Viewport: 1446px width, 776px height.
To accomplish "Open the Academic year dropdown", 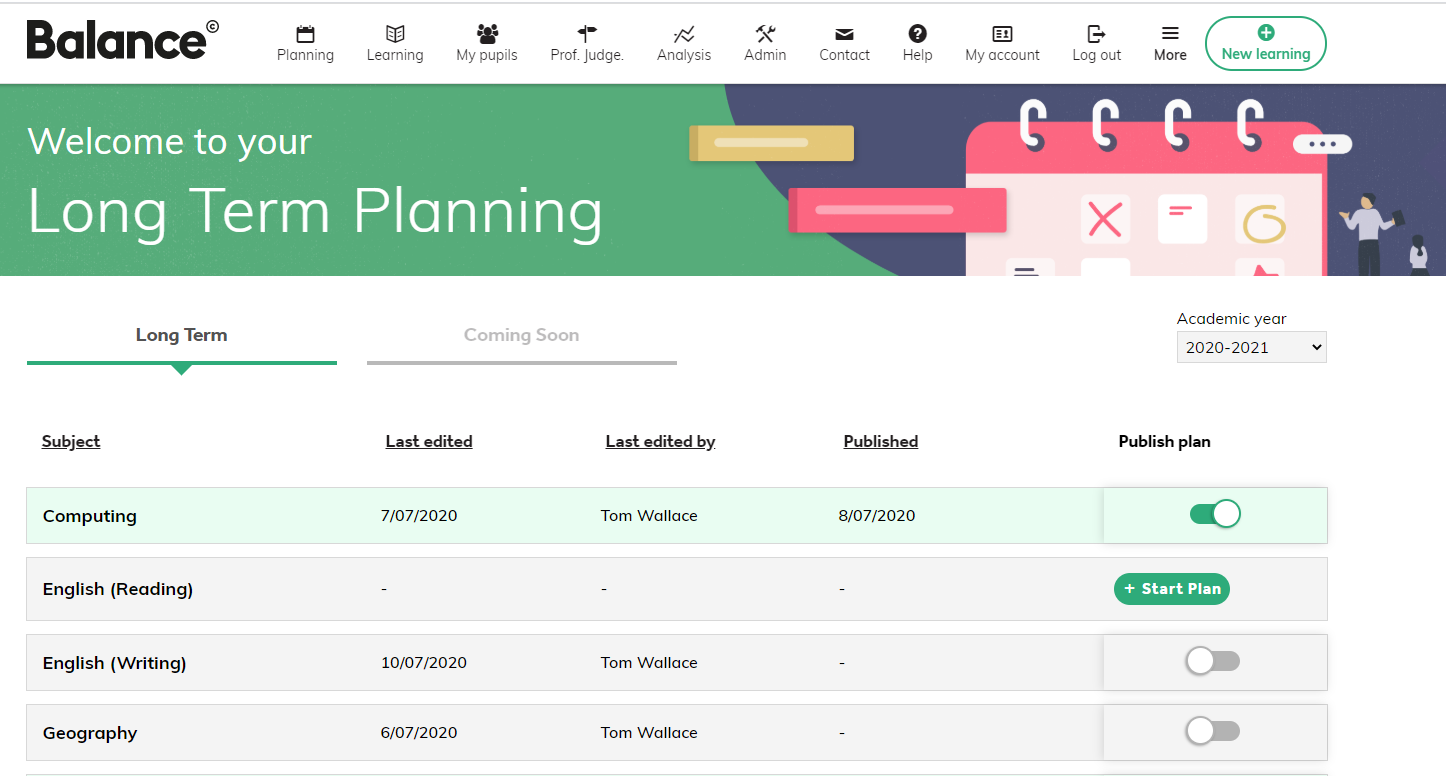I will (1252, 347).
